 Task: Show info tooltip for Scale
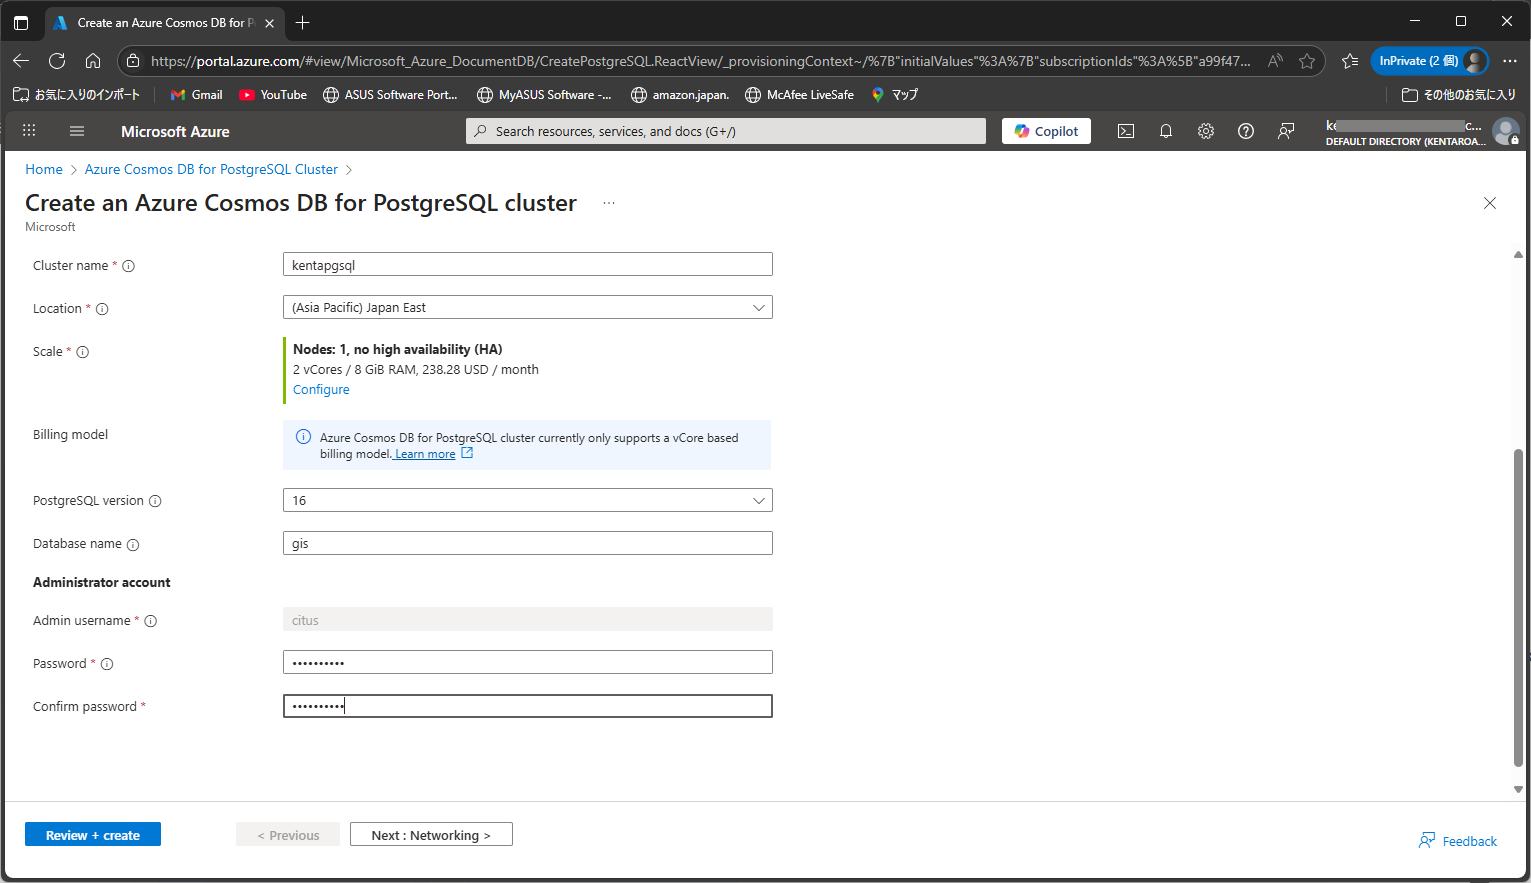tap(83, 352)
